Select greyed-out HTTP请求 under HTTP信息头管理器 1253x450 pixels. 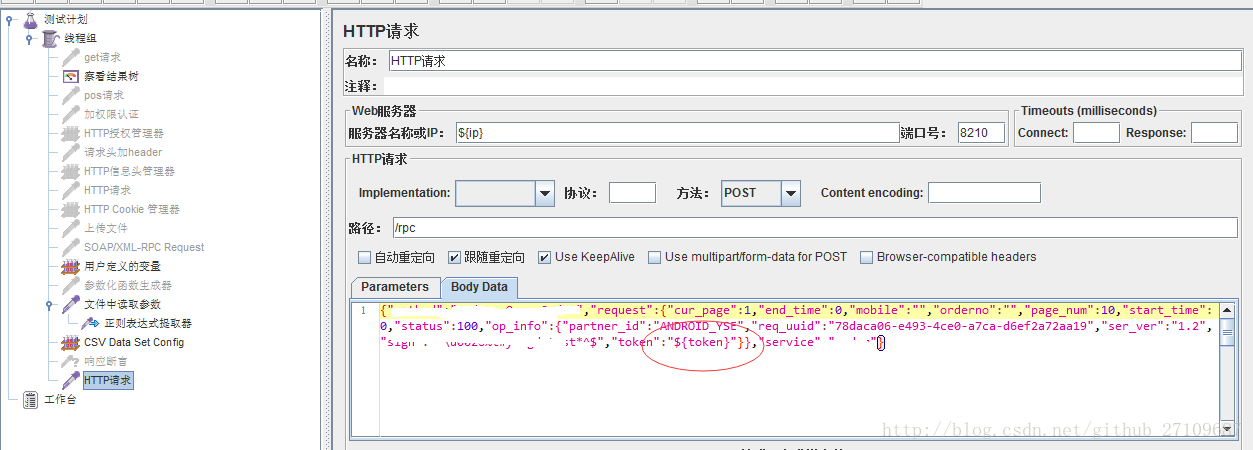tap(107, 190)
